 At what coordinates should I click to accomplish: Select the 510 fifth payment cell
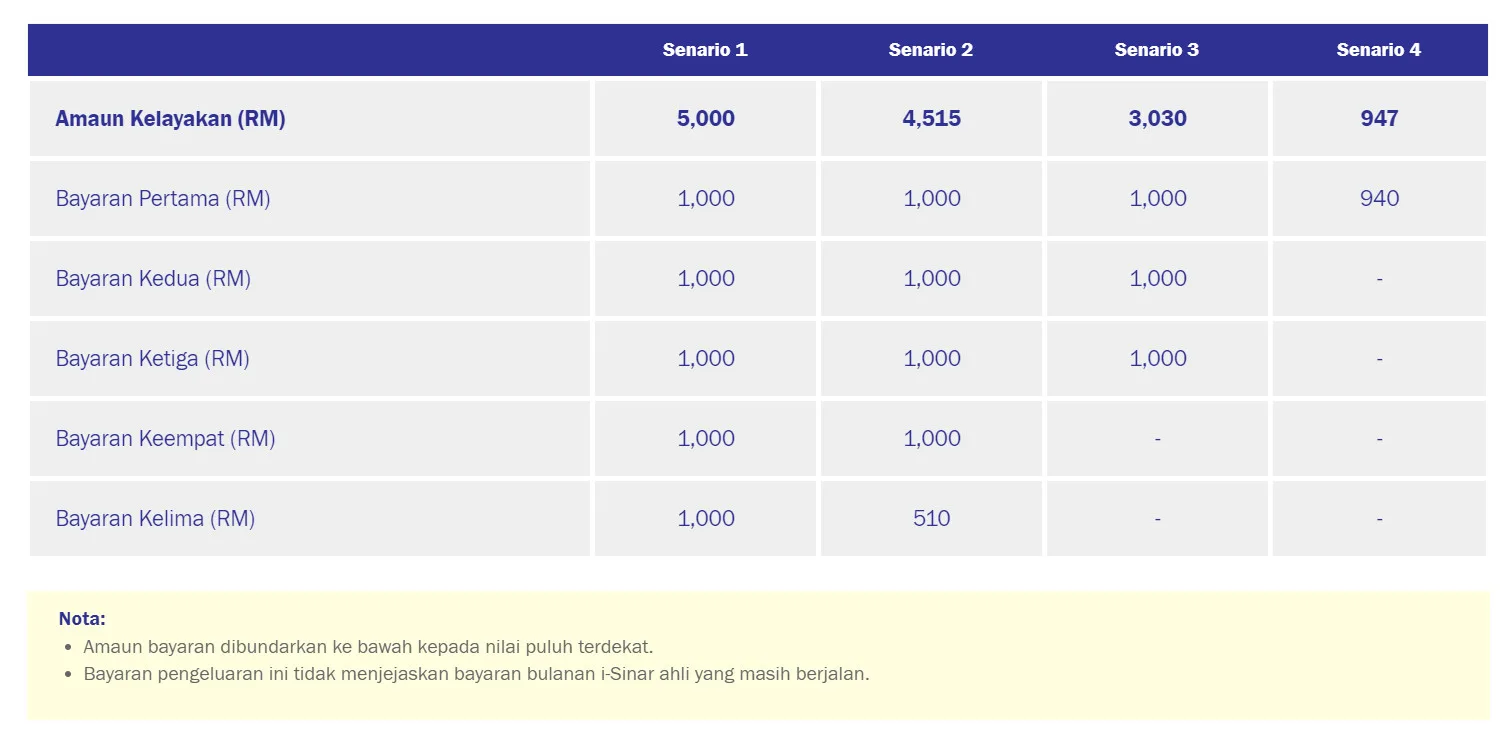click(932, 519)
